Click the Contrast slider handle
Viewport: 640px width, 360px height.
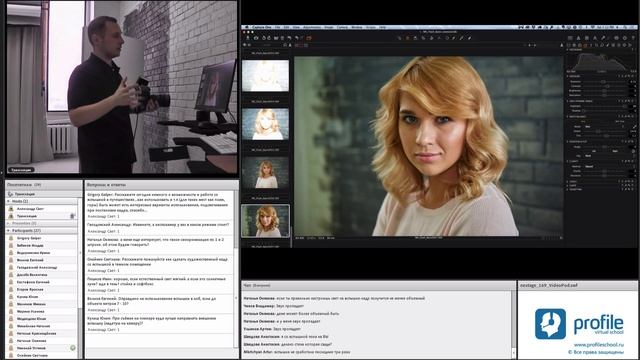(x=608, y=86)
